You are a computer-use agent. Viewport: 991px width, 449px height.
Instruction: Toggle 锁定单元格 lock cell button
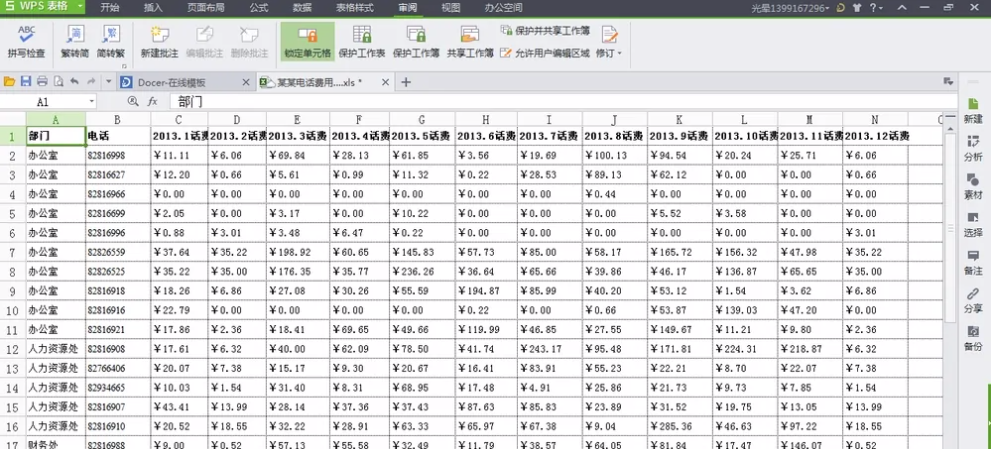pos(308,42)
